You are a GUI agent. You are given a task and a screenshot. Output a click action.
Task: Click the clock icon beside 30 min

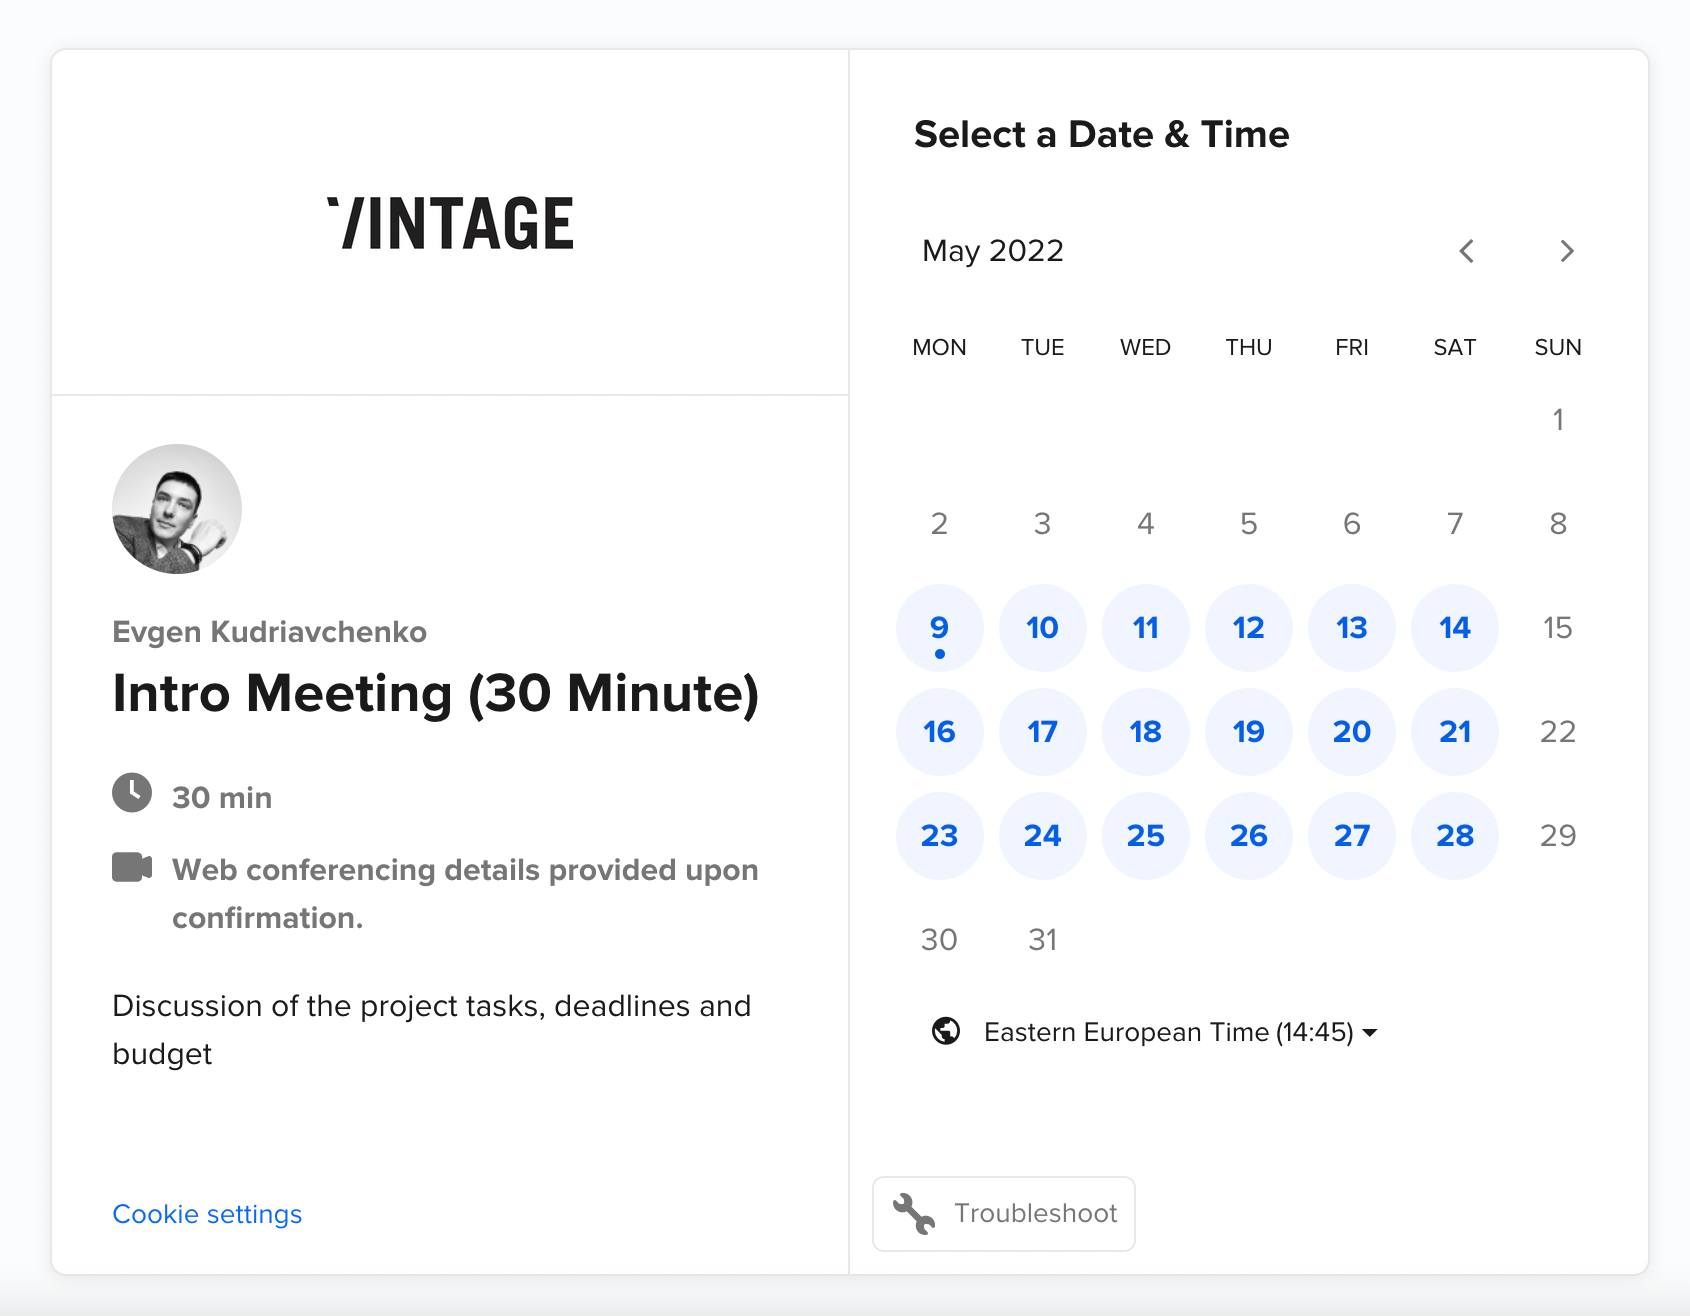[x=132, y=793]
